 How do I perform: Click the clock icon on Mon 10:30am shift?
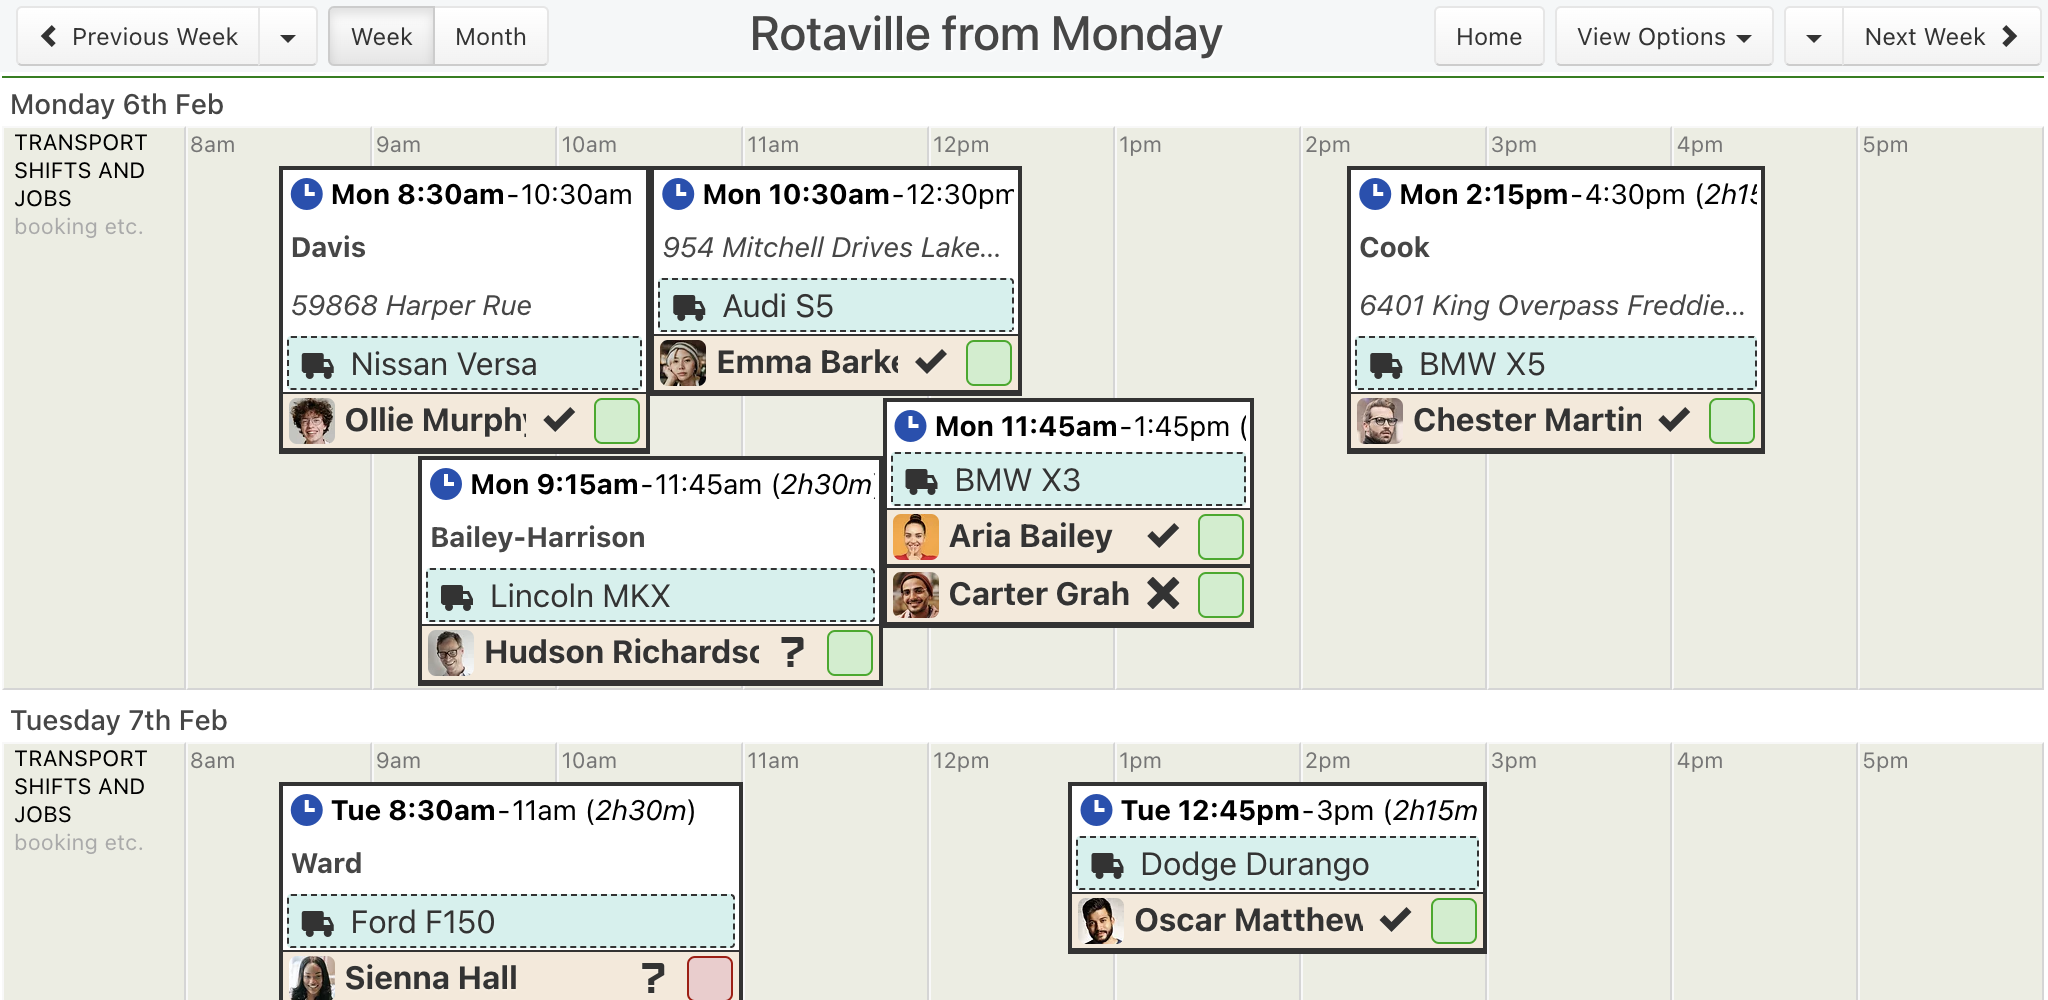[x=678, y=194]
